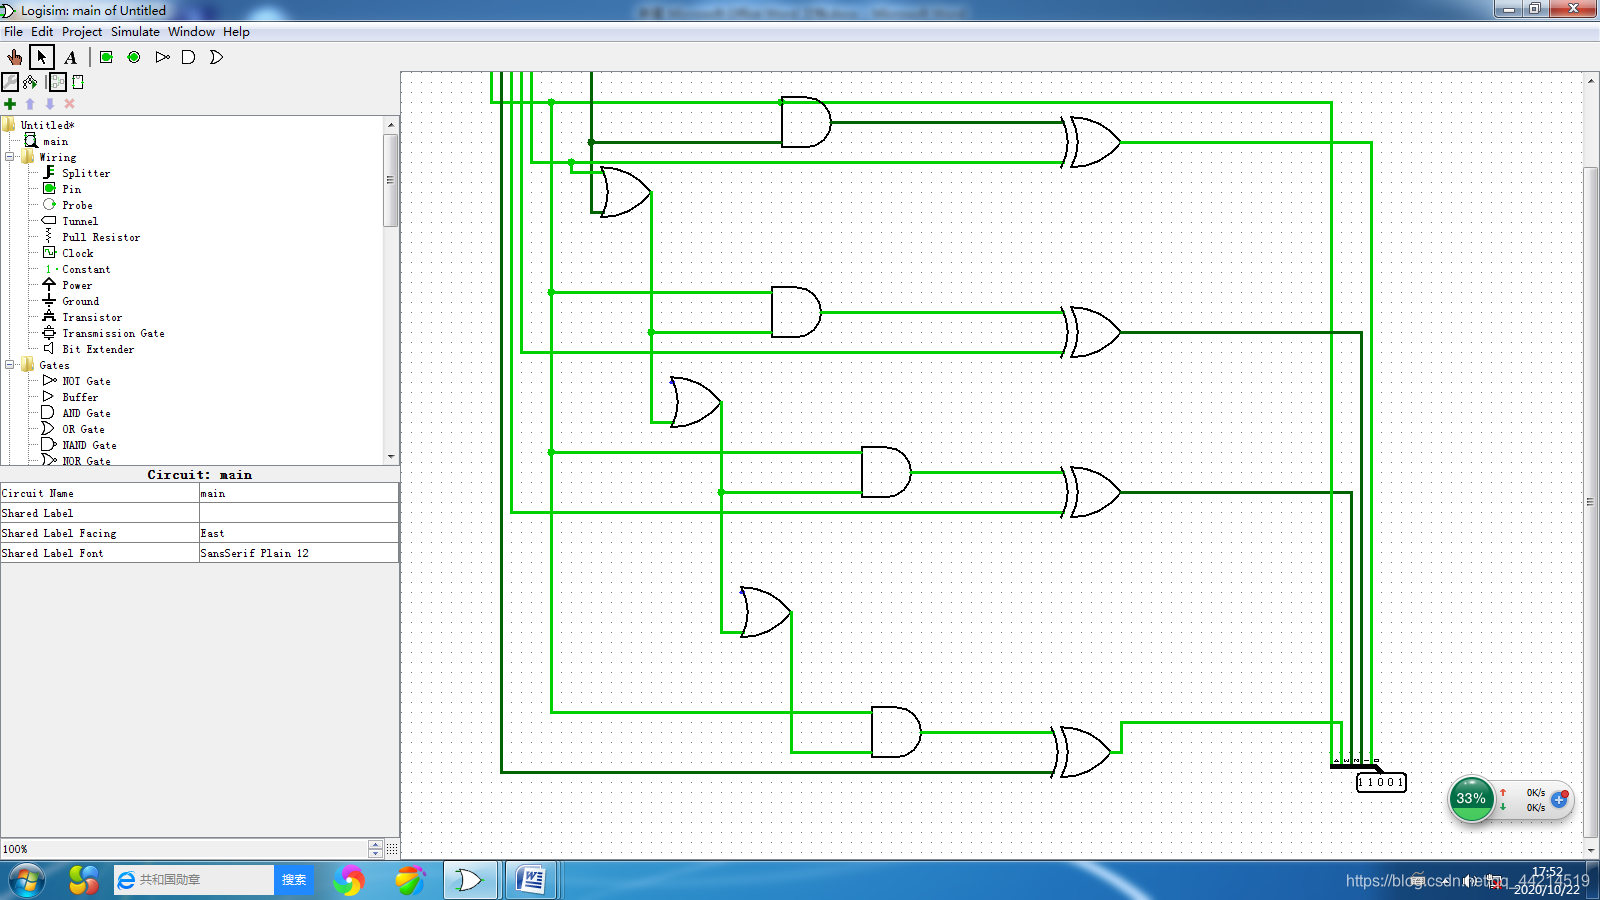This screenshot has width=1600, height=900.
Task: Click the canvas vertical scrollbar down arrow
Action: click(x=1591, y=851)
